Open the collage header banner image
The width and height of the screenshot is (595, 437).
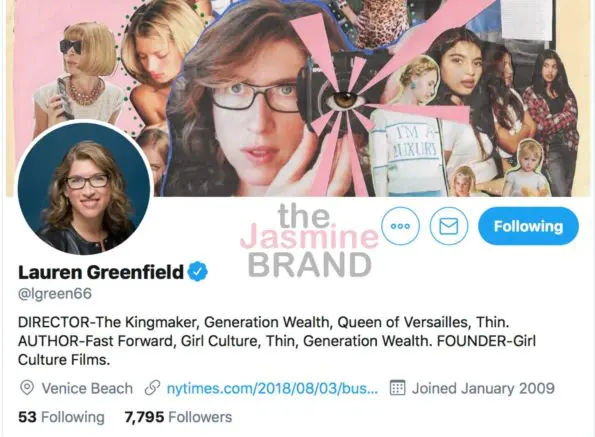click(298, 98)
